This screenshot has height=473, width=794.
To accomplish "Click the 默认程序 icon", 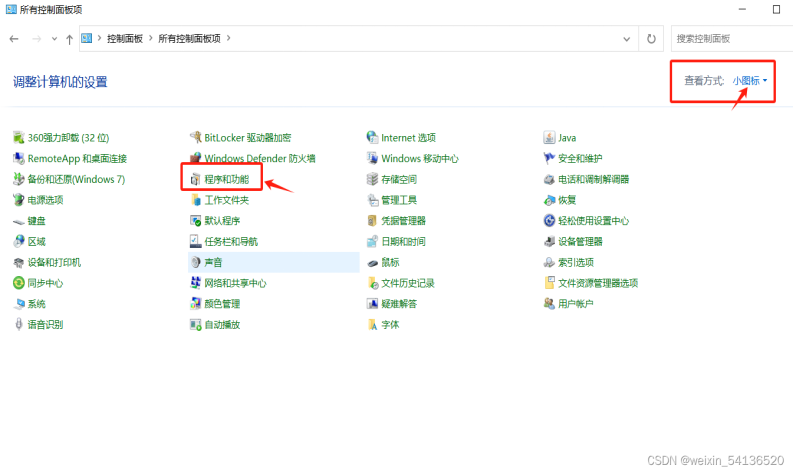I will click(x=195, y=221).
